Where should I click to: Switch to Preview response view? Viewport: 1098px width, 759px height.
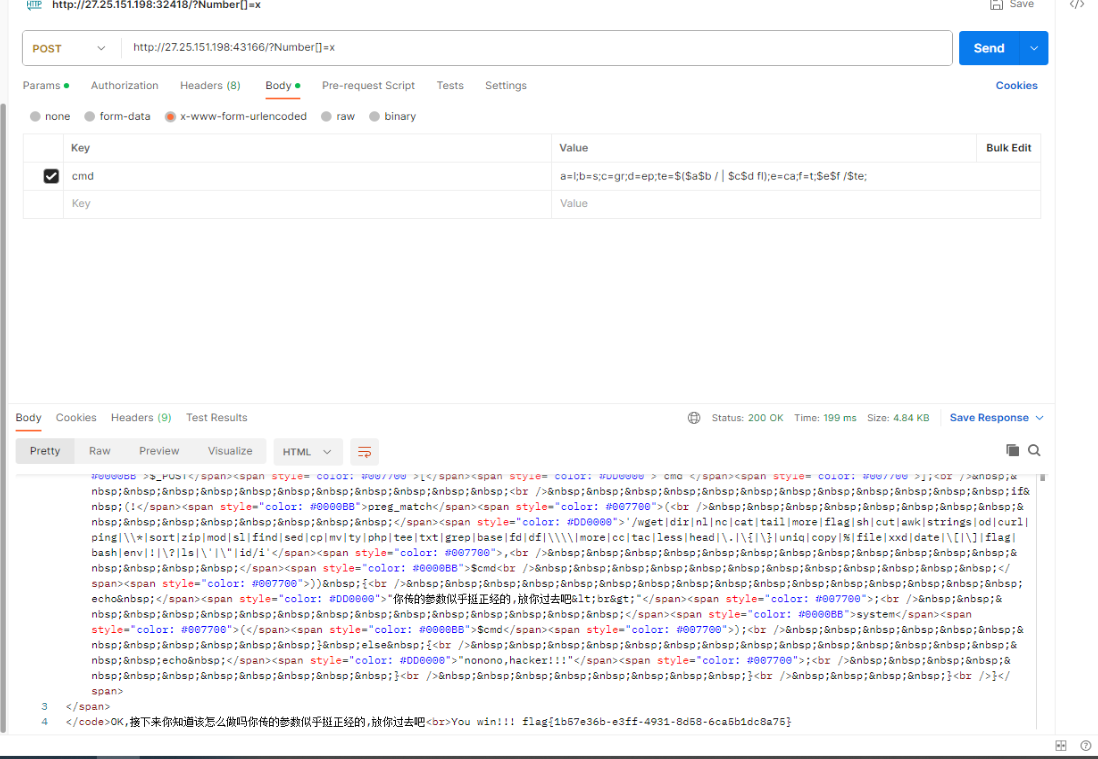point(159,451)
